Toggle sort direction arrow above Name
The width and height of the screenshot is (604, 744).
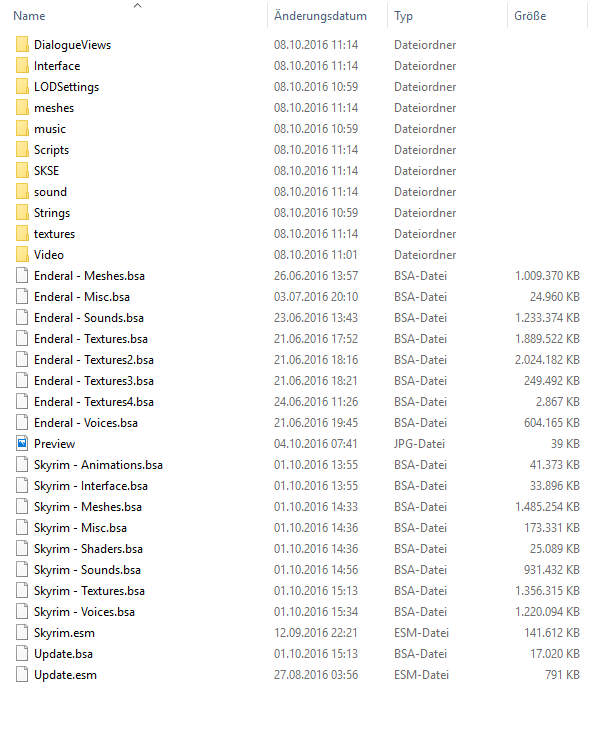pyautogui.click(x=137, y=6)
